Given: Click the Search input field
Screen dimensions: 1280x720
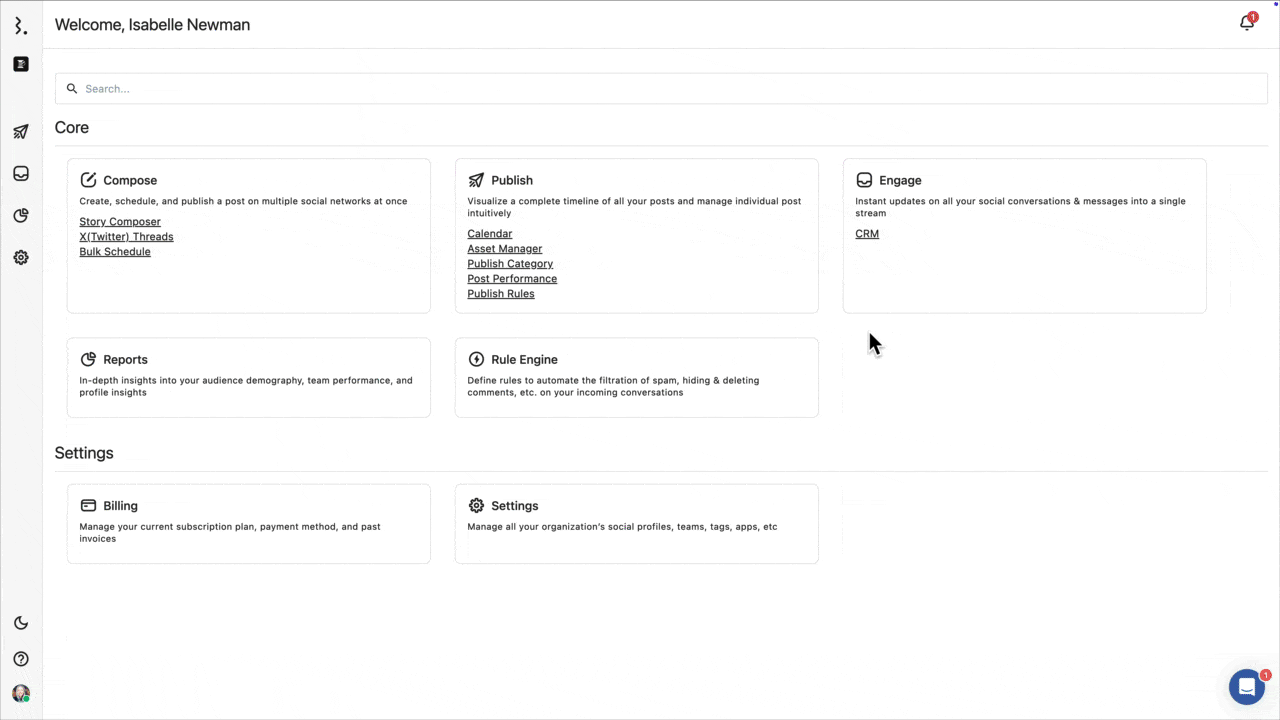Looking at the screenshot, I should 660,89.
